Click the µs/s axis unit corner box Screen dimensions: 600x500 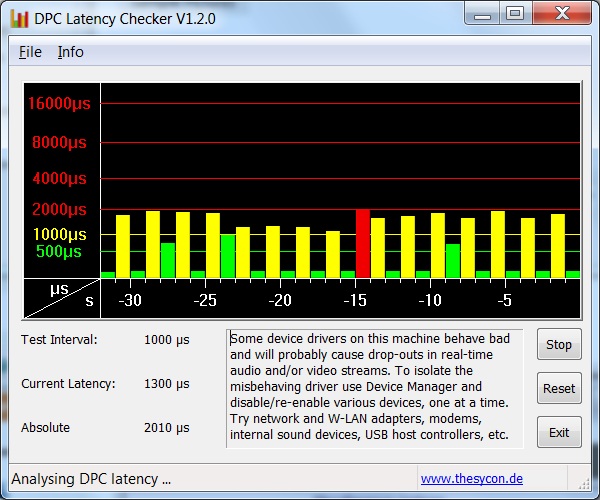coord(62,298)
